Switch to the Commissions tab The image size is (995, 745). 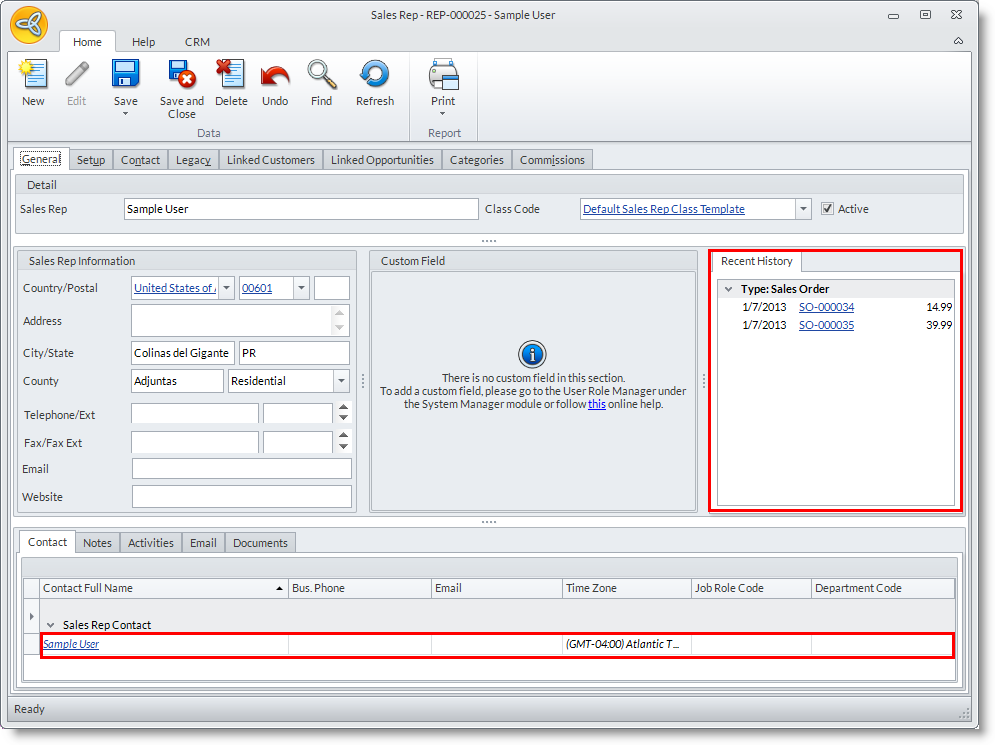point(552,160)
